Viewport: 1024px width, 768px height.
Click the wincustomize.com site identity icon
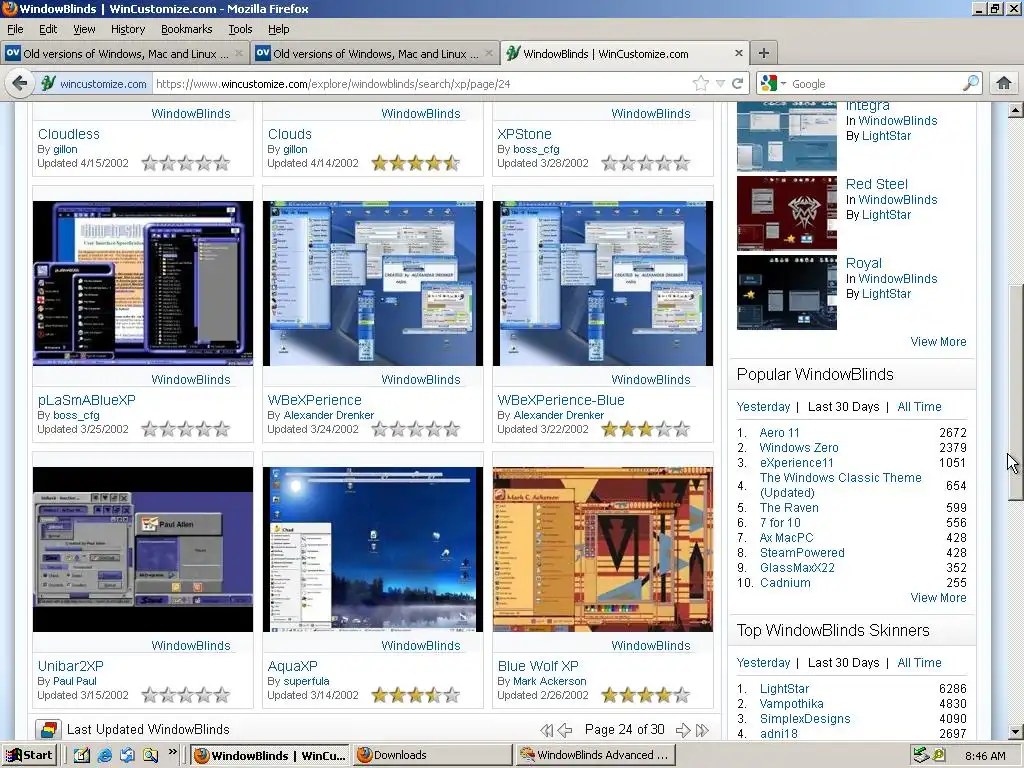point(48,84)
